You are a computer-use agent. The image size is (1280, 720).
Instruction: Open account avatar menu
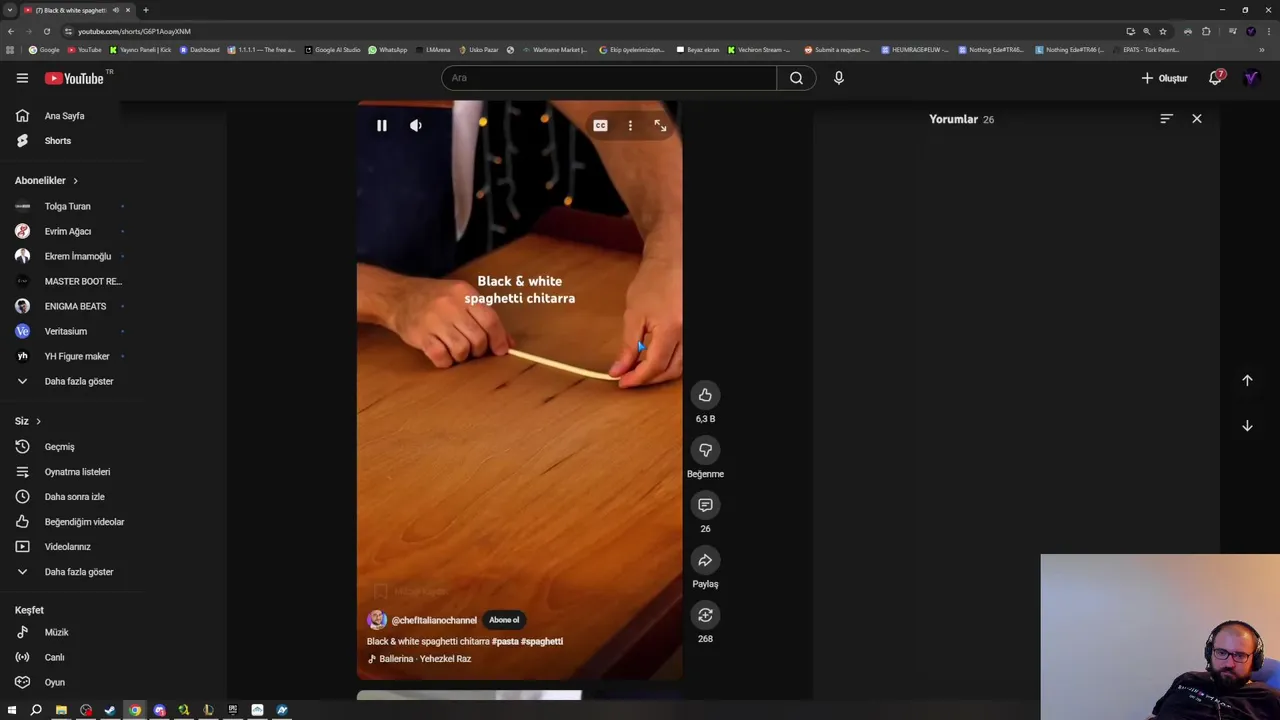click(x=1251, y=78)
